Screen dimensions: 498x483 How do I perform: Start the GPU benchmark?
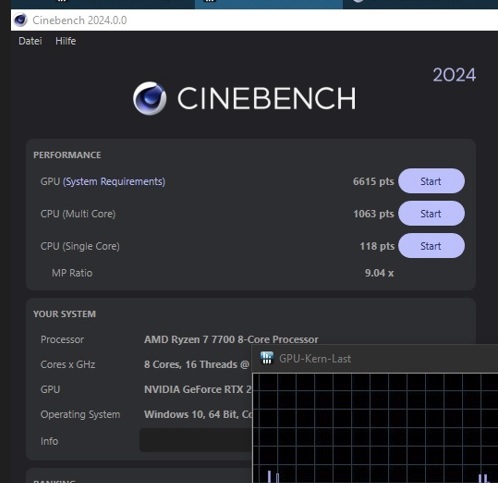pos(431,181)
